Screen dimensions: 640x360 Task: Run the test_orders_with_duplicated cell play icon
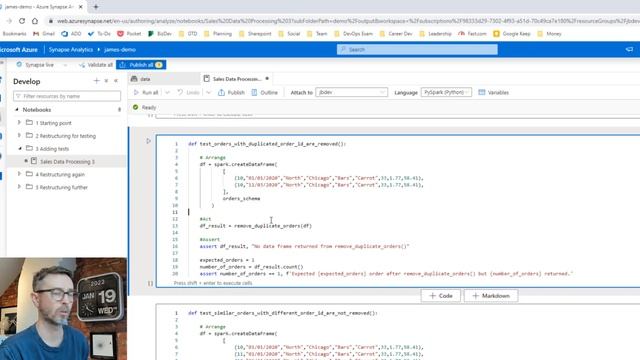149,141
